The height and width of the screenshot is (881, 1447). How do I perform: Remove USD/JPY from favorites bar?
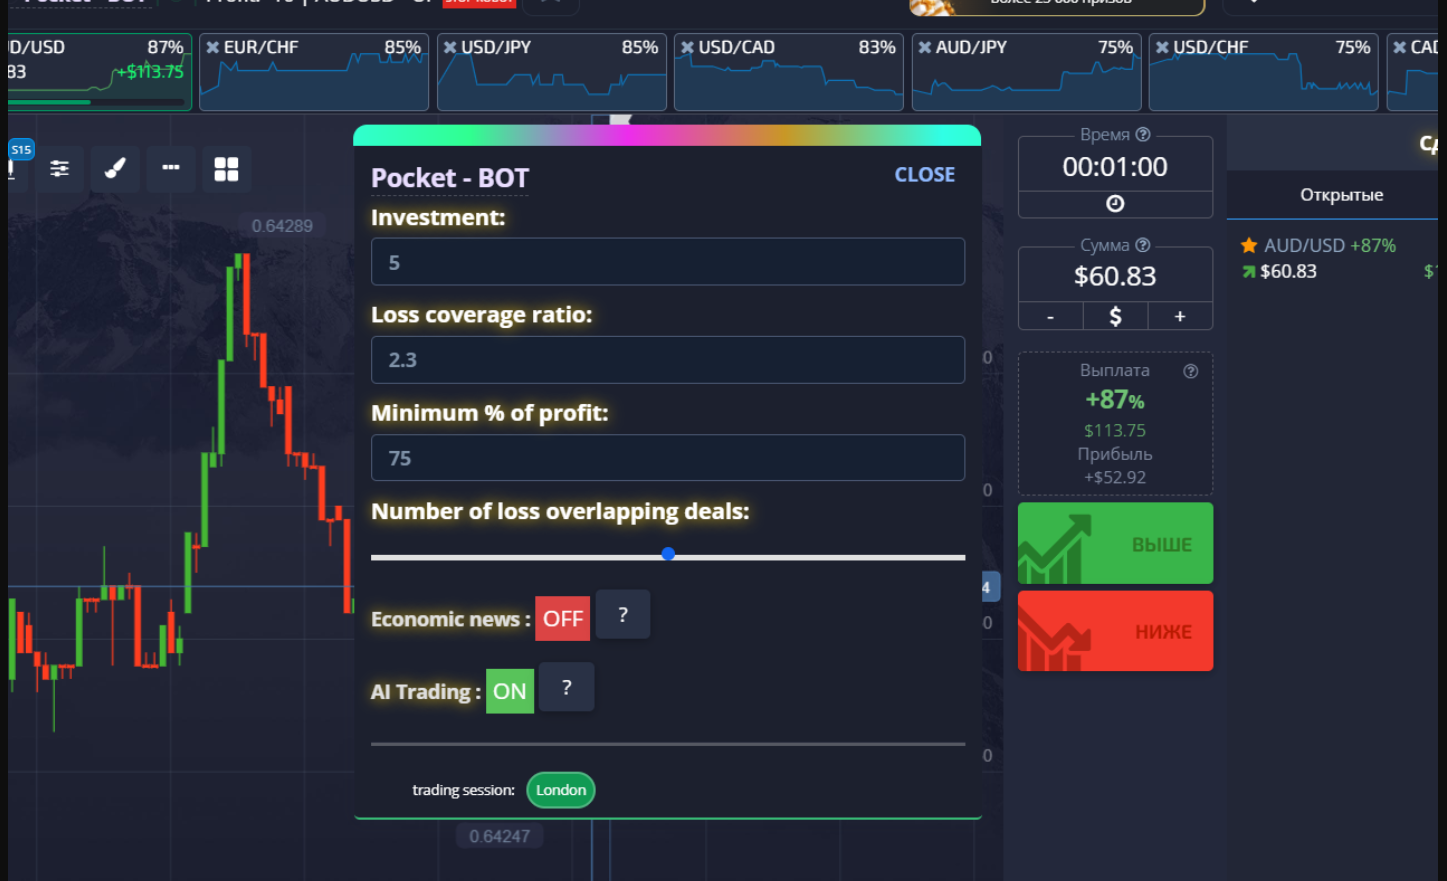tap(450, 47)
